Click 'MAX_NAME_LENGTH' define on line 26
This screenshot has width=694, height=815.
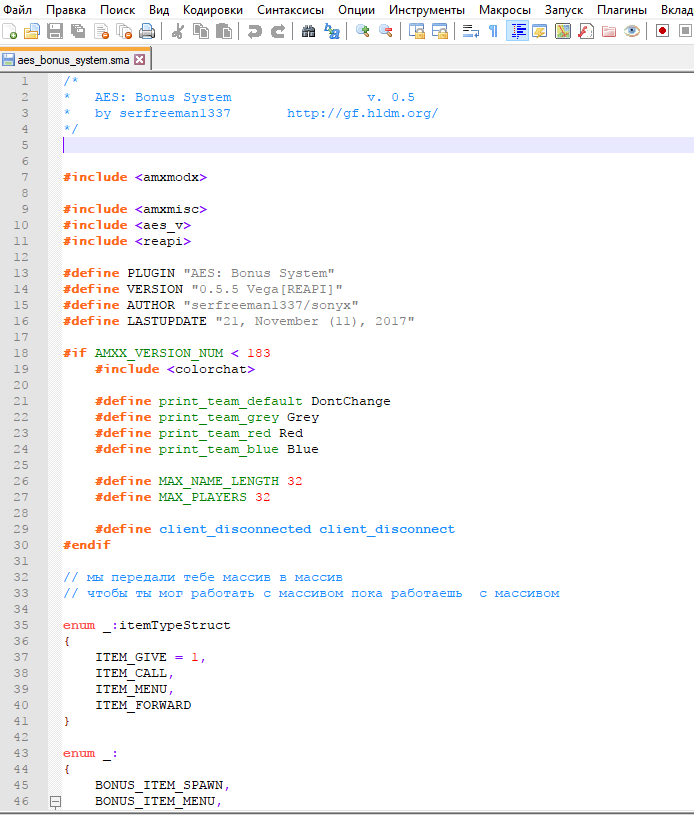coord(218,481)
